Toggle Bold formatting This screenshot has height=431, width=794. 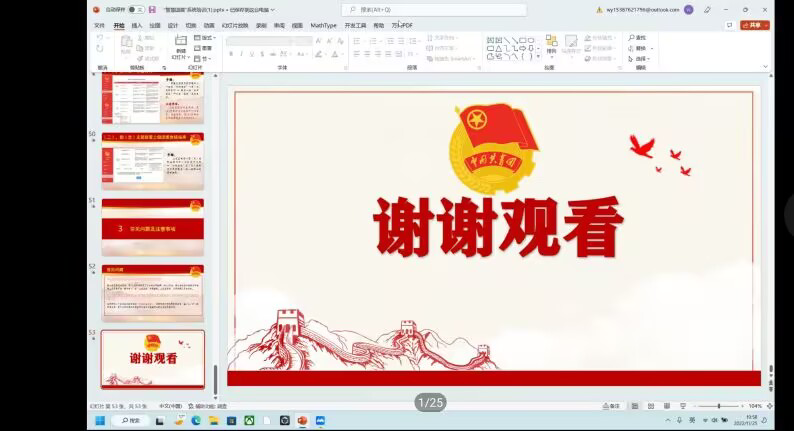tap(231, 54)
